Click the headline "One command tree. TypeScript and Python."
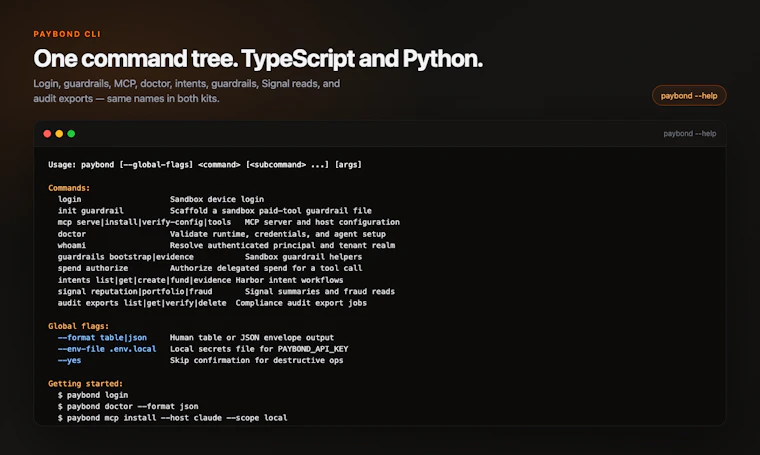 tap(258, 59)
